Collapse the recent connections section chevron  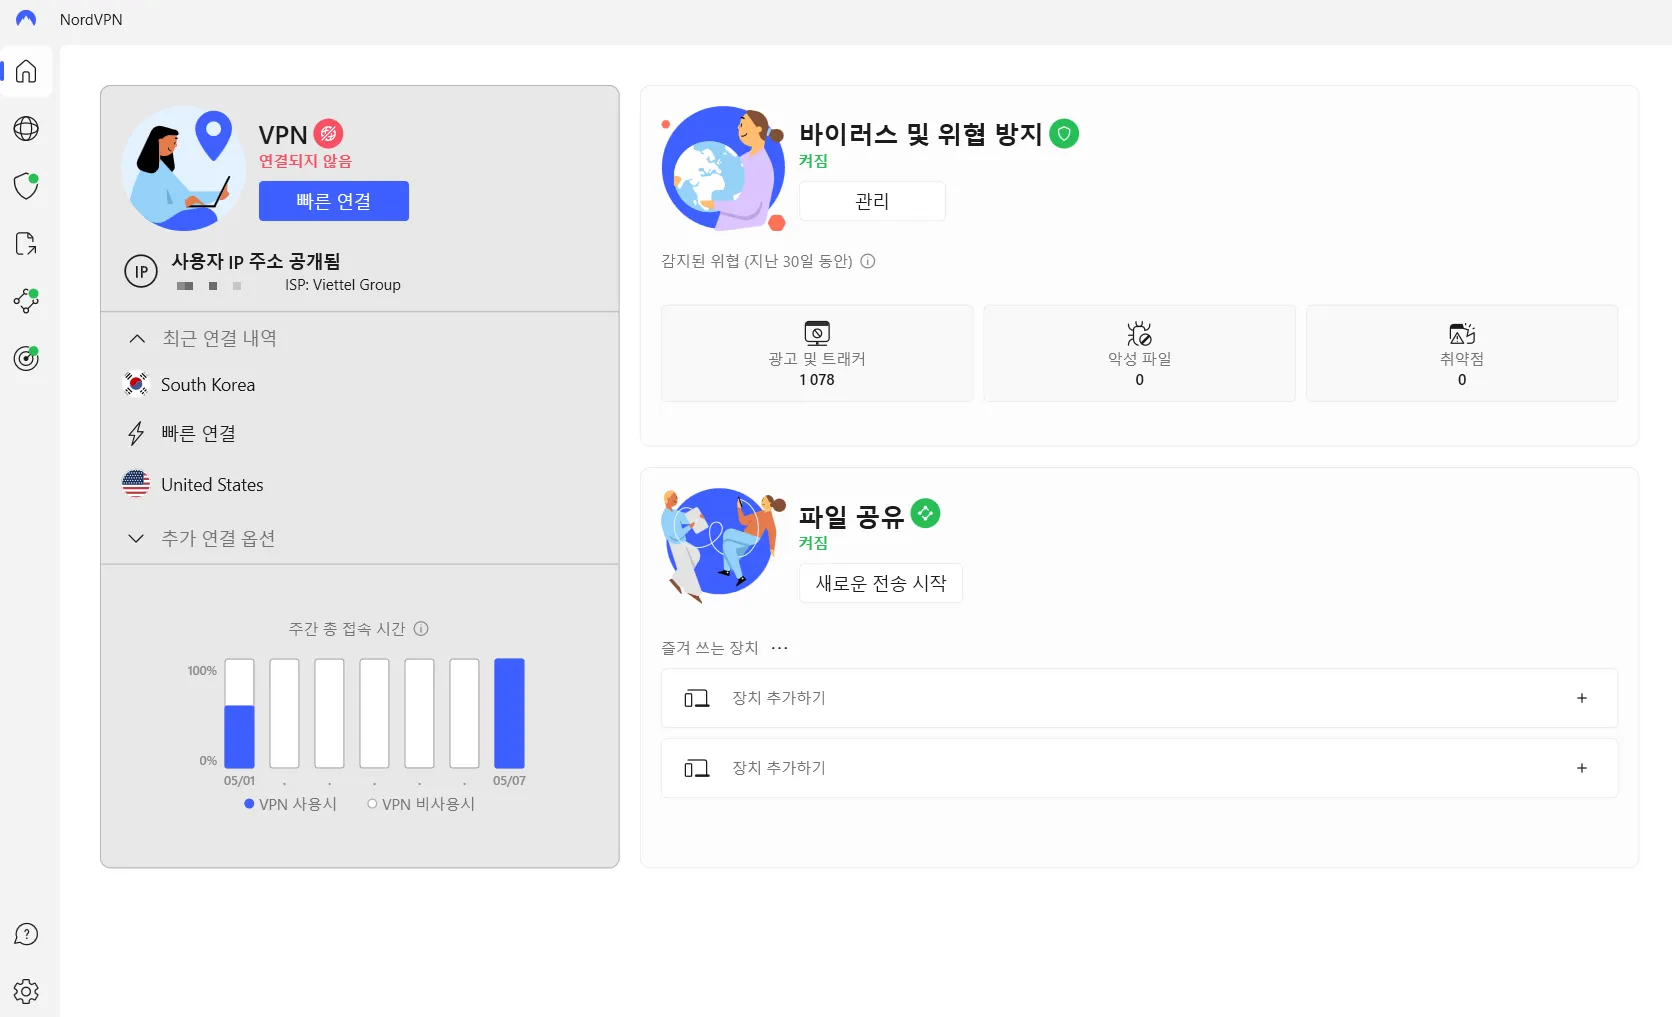pyautogui.click(x=137, y=339)
